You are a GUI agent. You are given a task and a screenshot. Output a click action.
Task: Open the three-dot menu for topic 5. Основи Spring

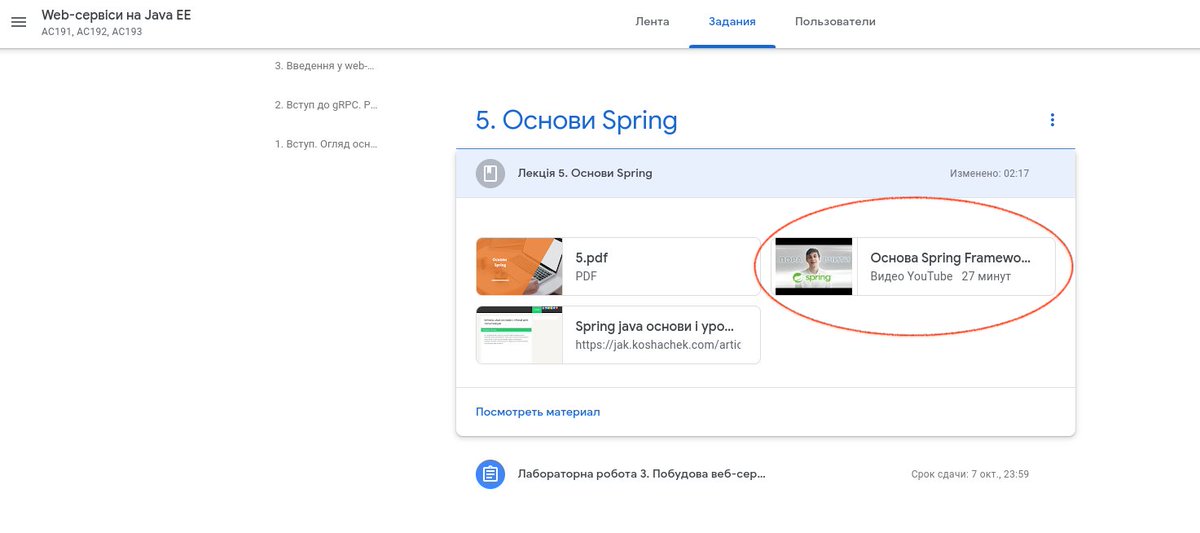(x=1052, y=120)
